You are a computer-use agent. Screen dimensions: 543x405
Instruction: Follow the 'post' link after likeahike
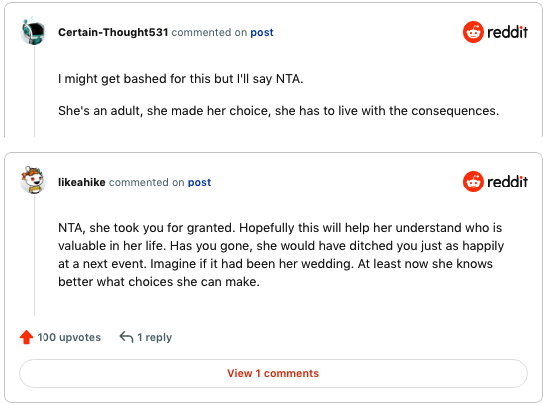click(199, 182)
